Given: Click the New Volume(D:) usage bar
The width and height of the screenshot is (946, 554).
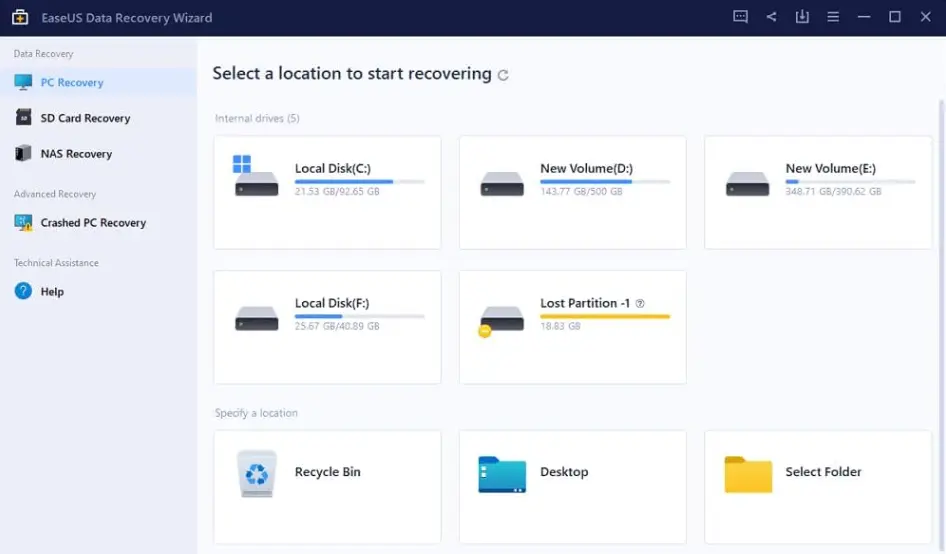Looking at the screenshot, I should (605, 181).
